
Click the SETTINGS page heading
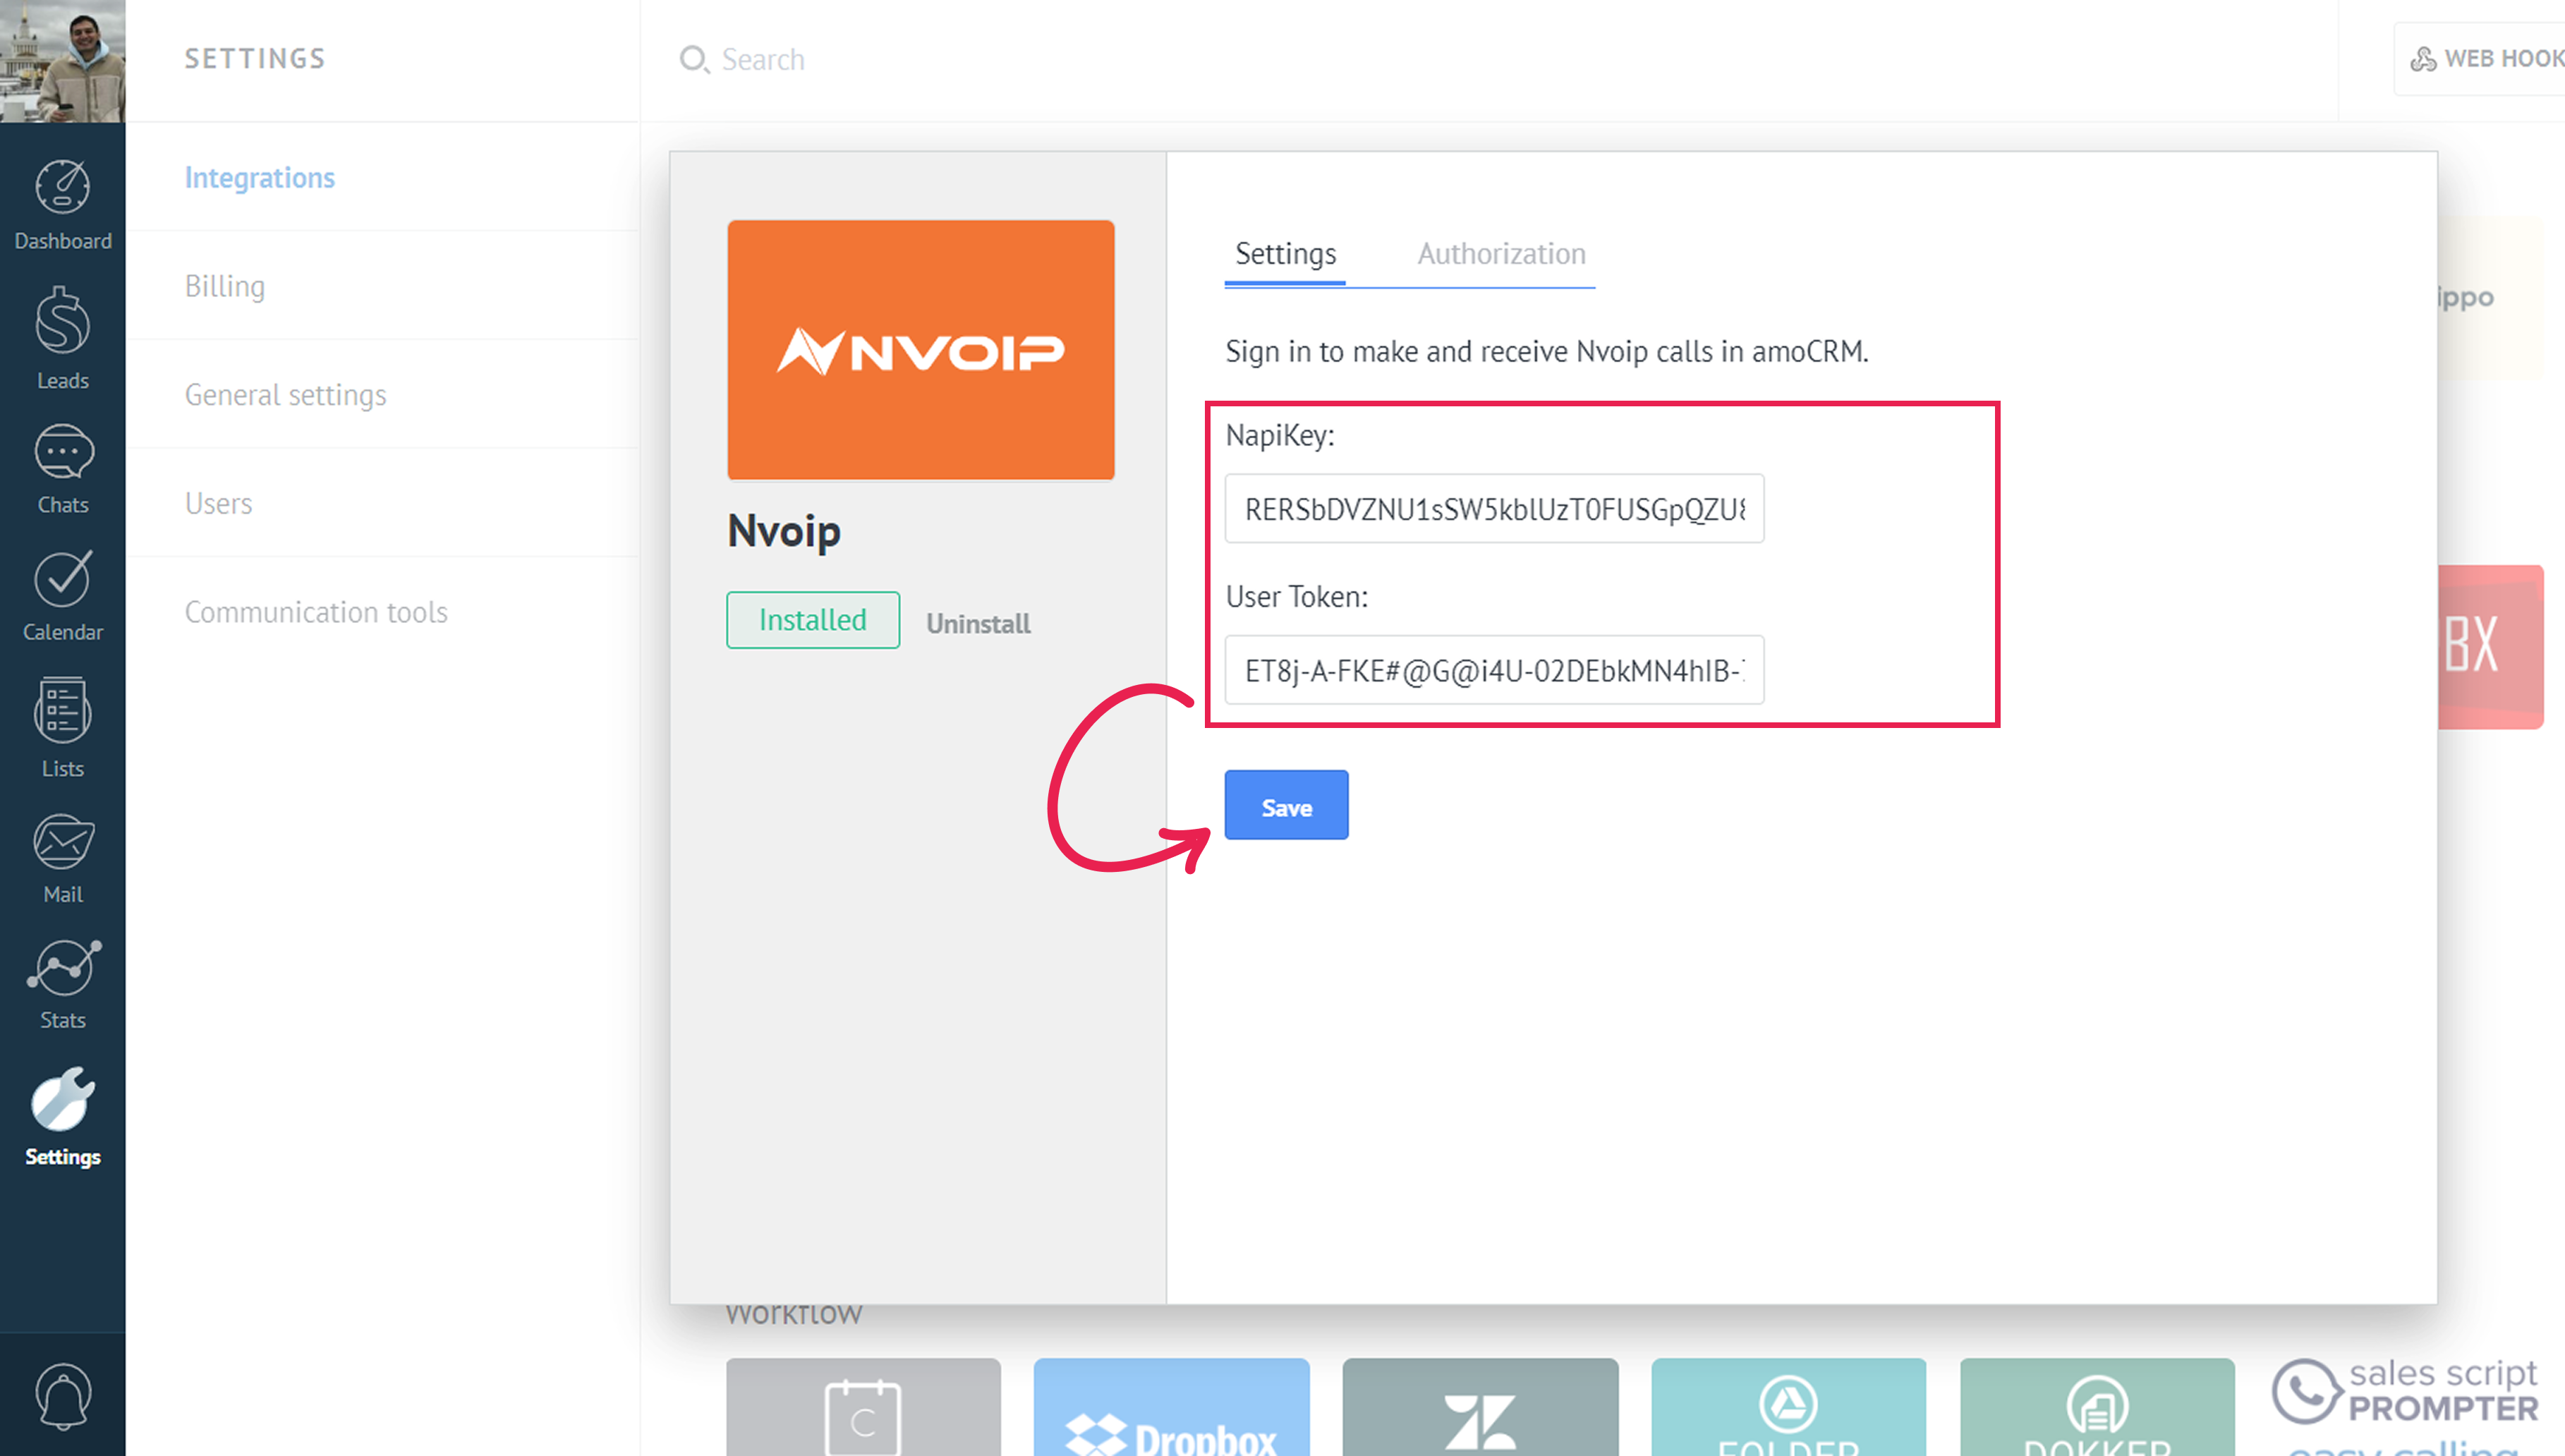tap(255, 59)
